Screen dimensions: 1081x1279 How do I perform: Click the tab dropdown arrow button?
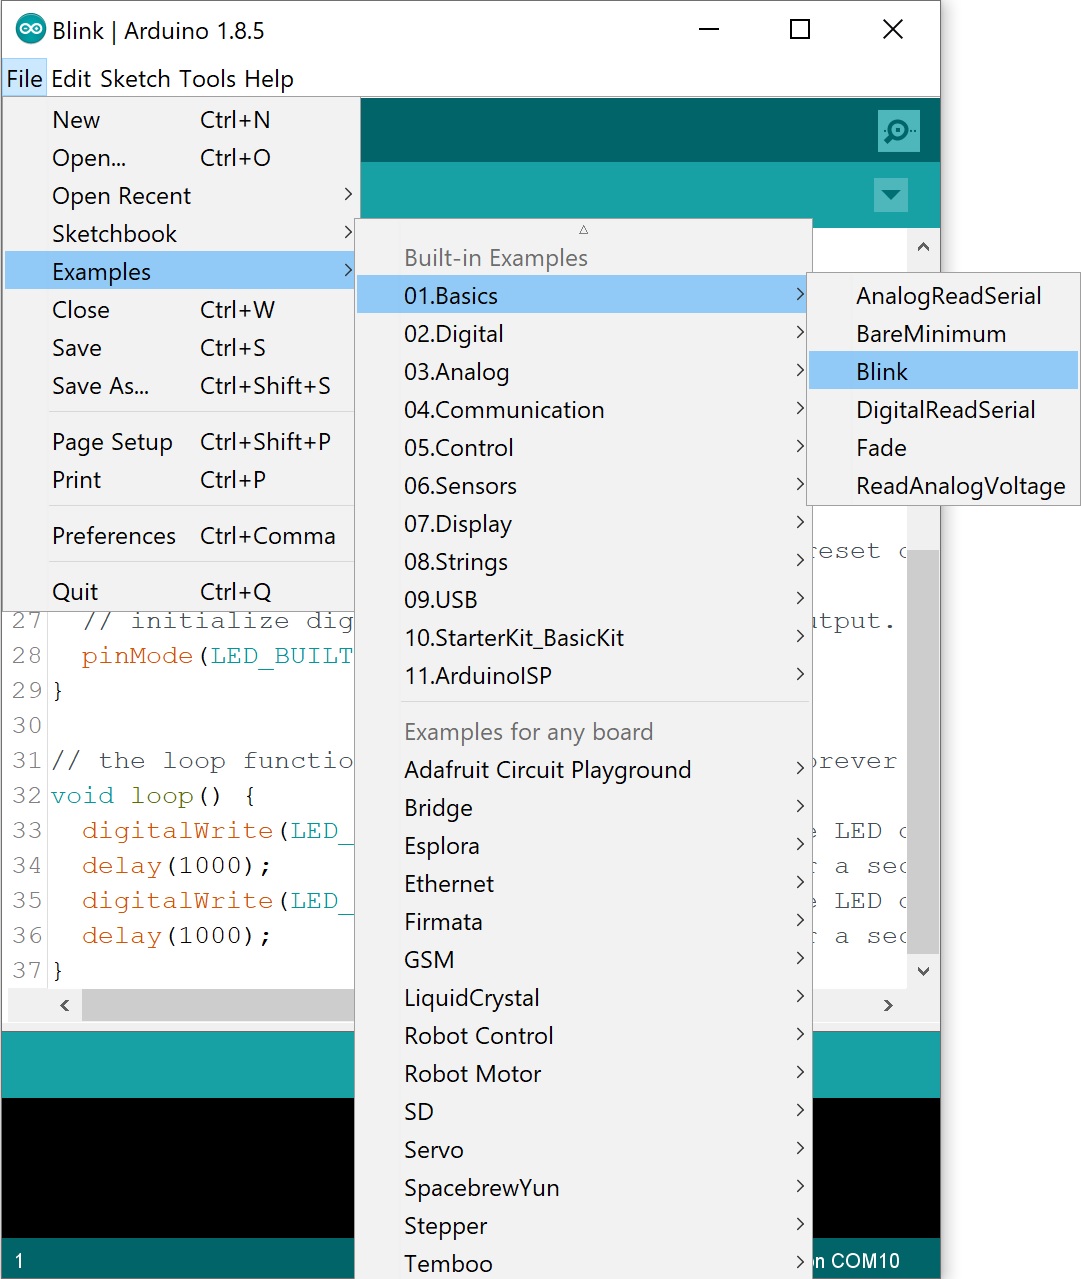890,194
